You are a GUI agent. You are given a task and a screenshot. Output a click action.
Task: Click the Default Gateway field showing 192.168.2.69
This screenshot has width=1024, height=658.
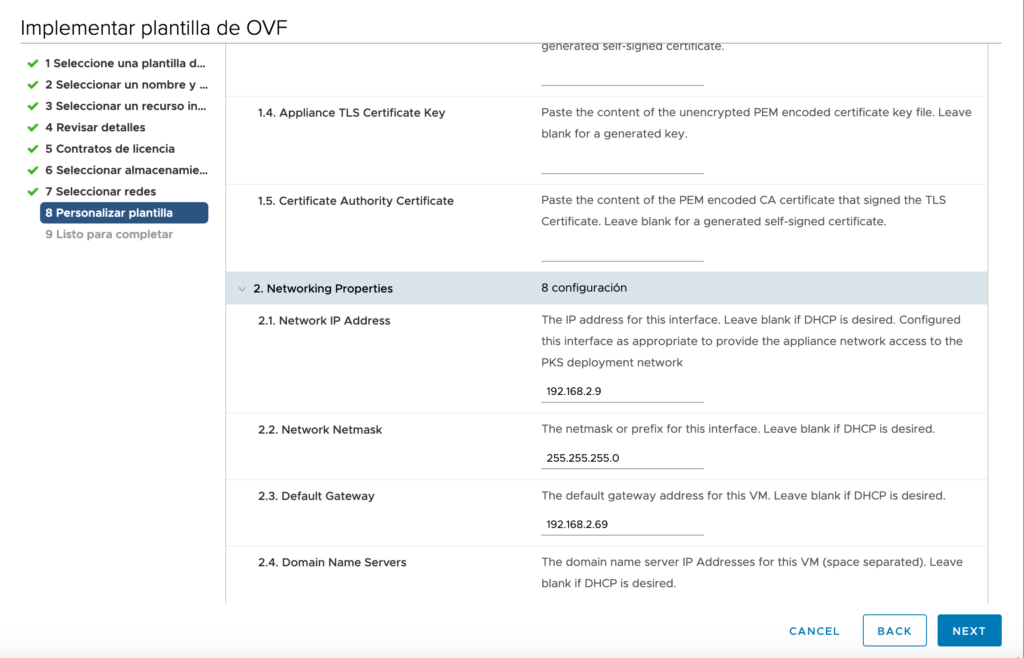[x=620, y=523]
